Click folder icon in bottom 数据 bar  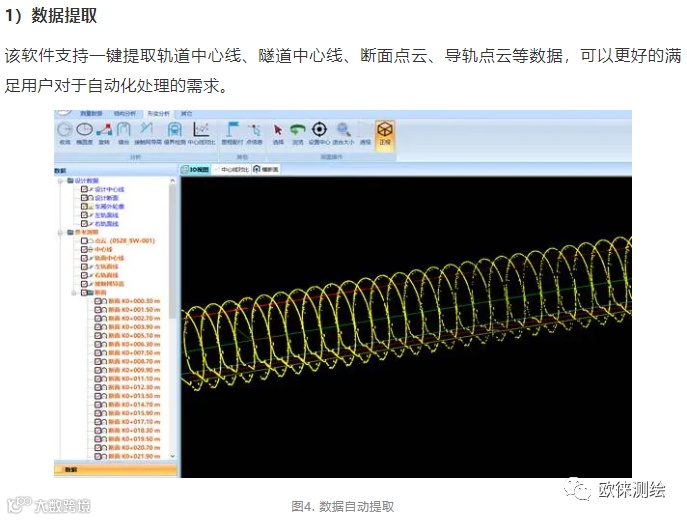click(59, 470)
